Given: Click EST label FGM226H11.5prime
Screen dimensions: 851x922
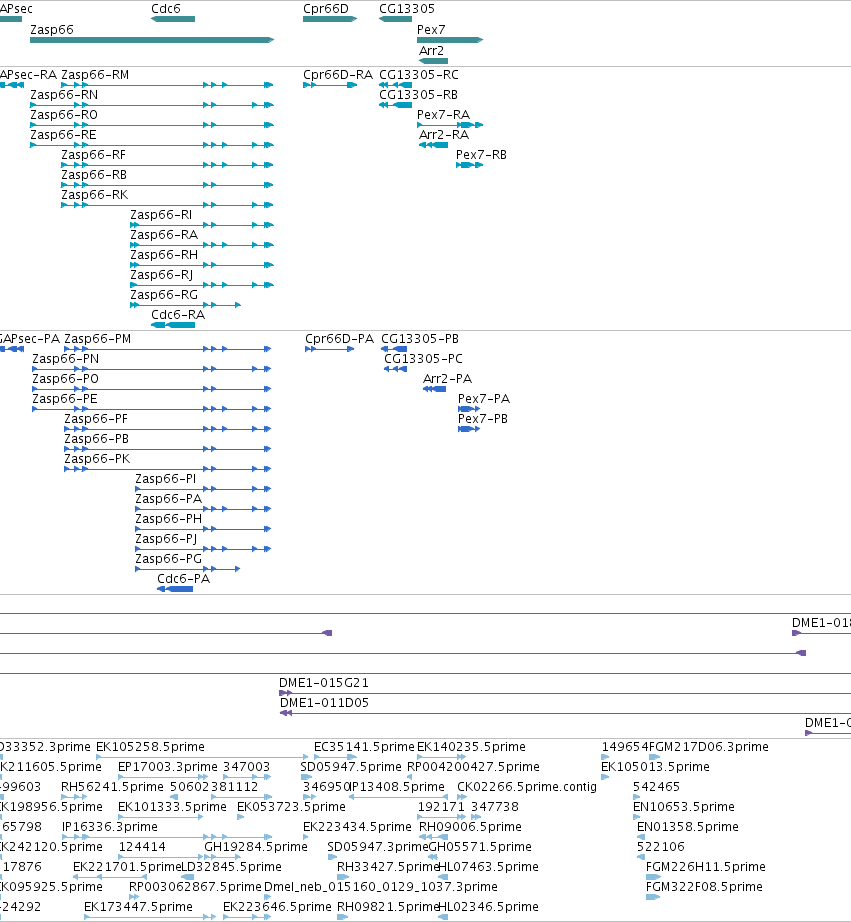Looking at the screenshot, I should 706,867.
